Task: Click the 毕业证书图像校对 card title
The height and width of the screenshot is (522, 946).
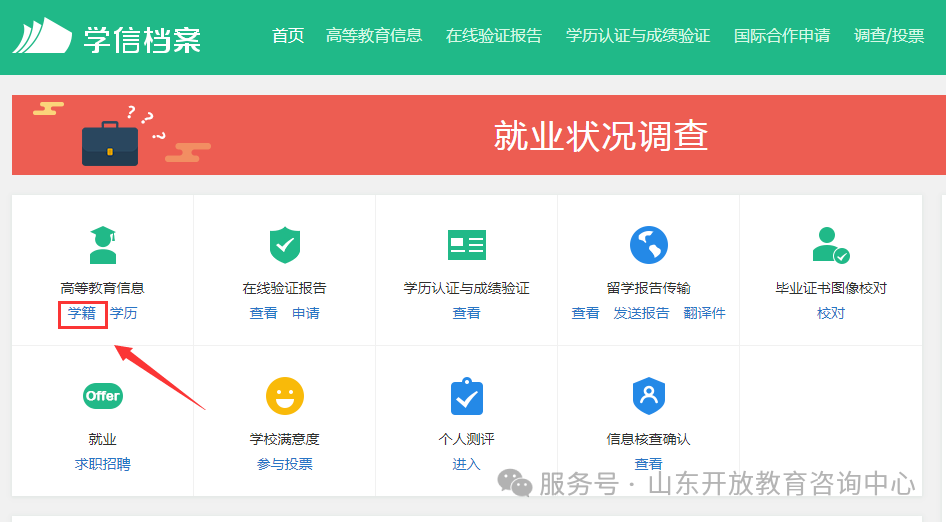Action: 831,288
